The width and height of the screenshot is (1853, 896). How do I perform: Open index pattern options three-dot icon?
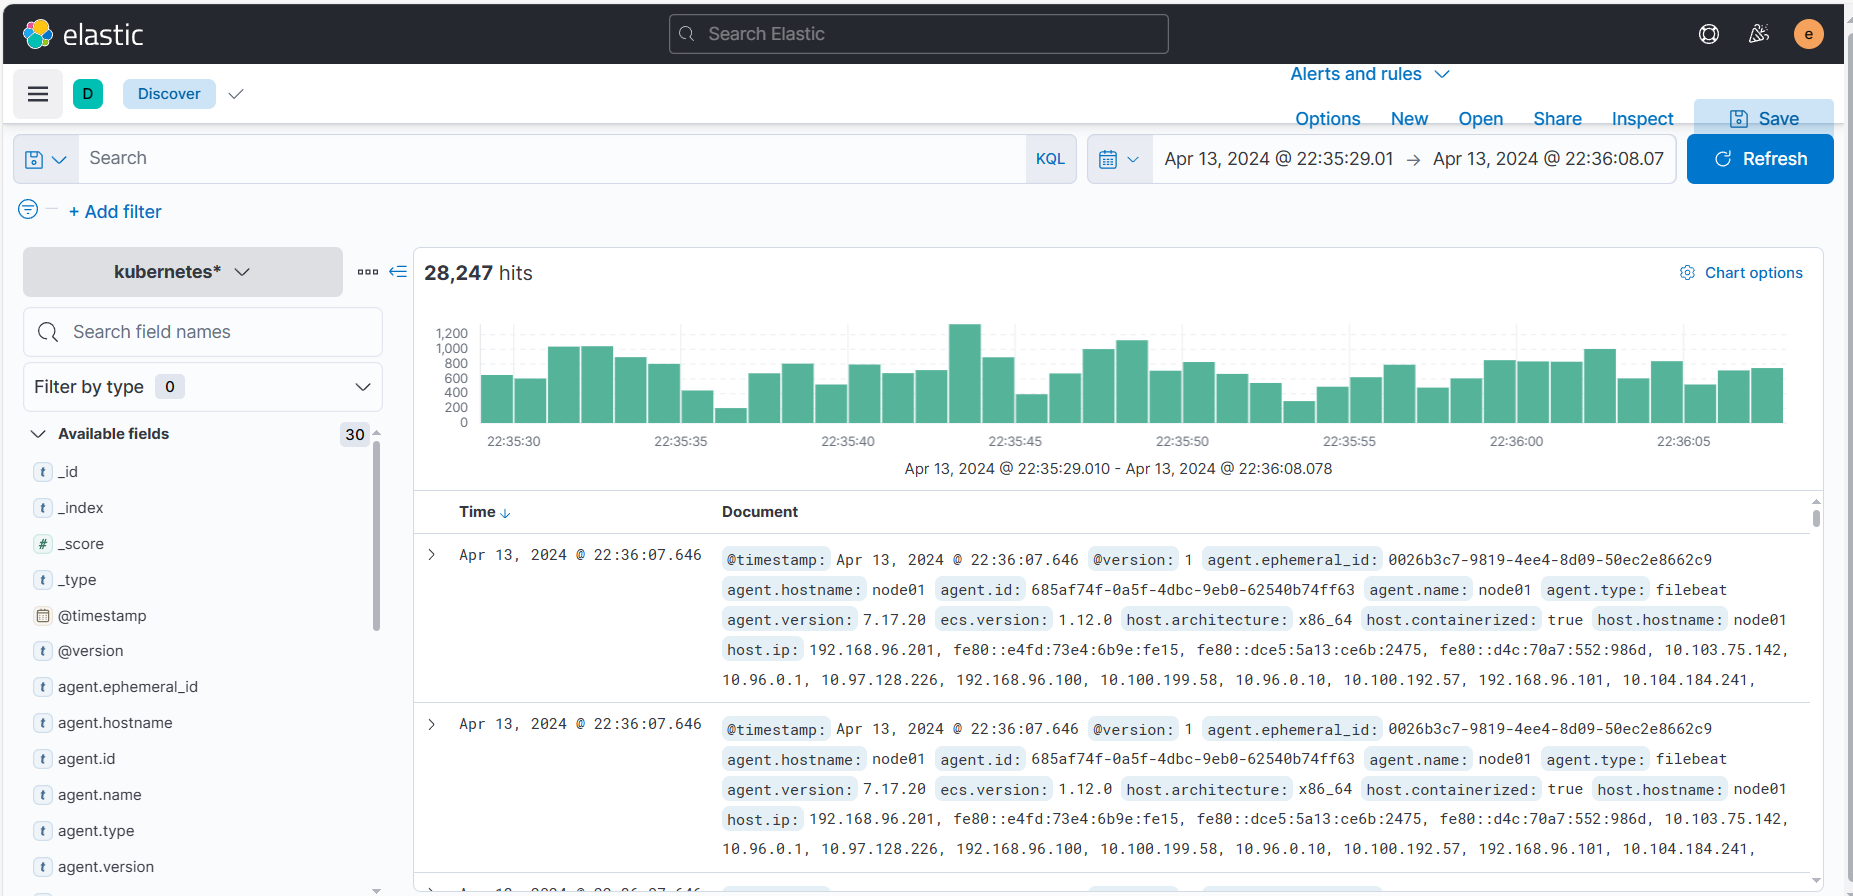pos(368,272)
